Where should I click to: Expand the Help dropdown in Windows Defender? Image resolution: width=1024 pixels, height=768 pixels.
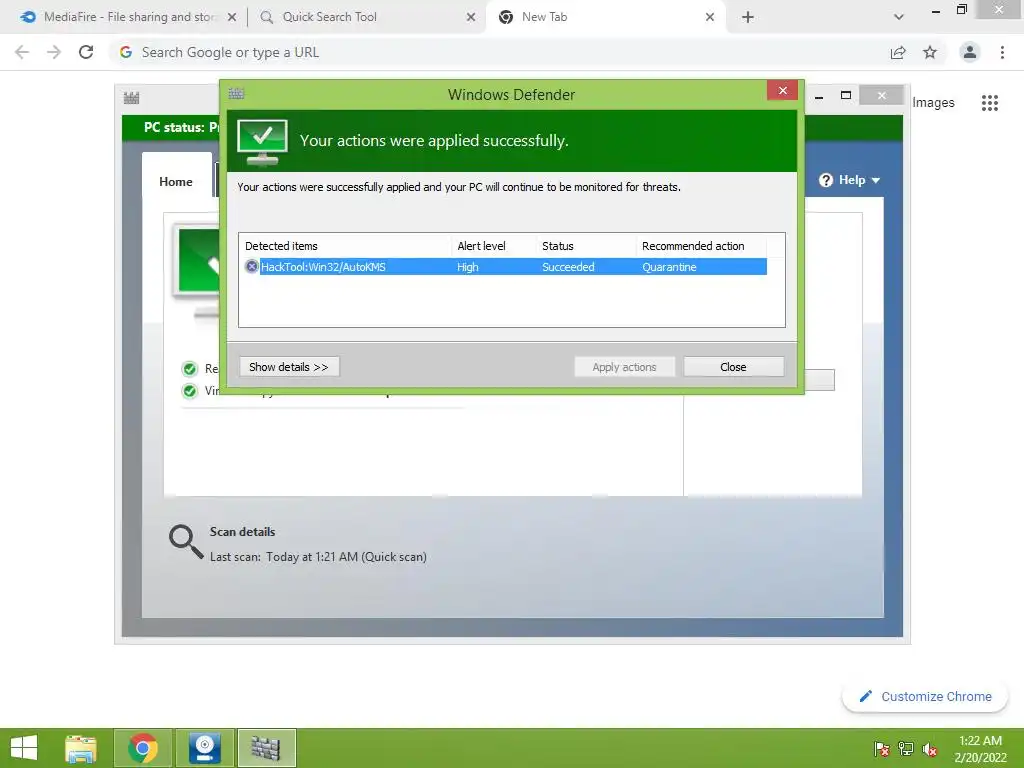click(876, 180)
